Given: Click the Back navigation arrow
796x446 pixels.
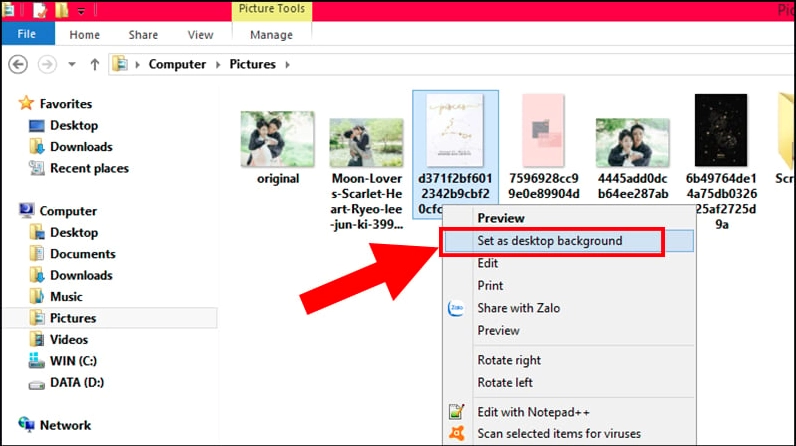Looking at the screenshot, I should tap(17, 64).
